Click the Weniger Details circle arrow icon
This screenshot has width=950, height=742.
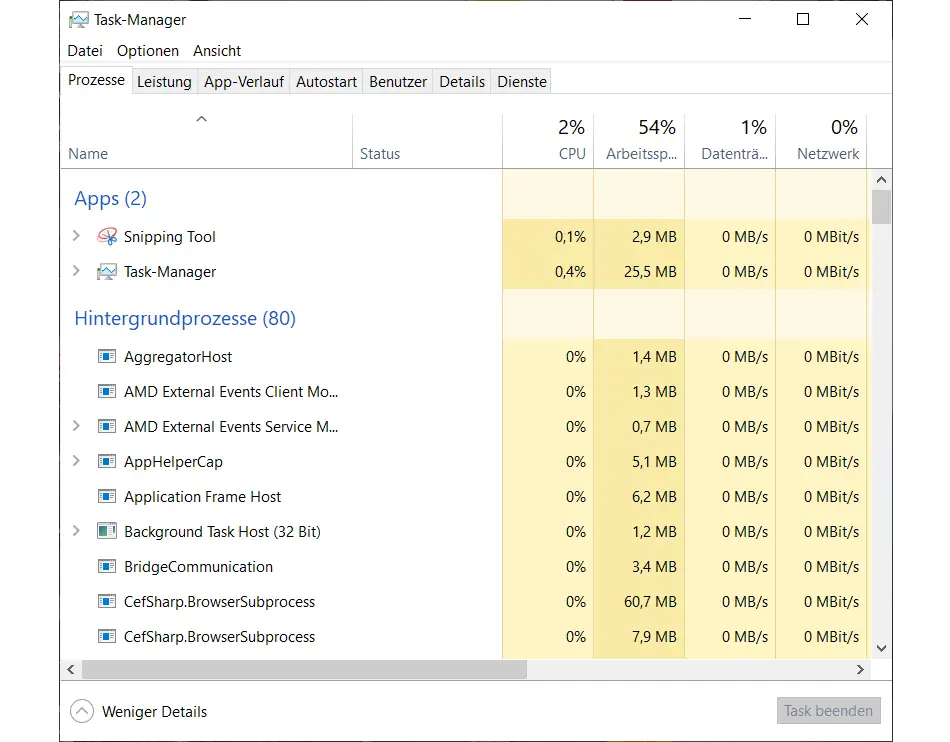point(82,711)
